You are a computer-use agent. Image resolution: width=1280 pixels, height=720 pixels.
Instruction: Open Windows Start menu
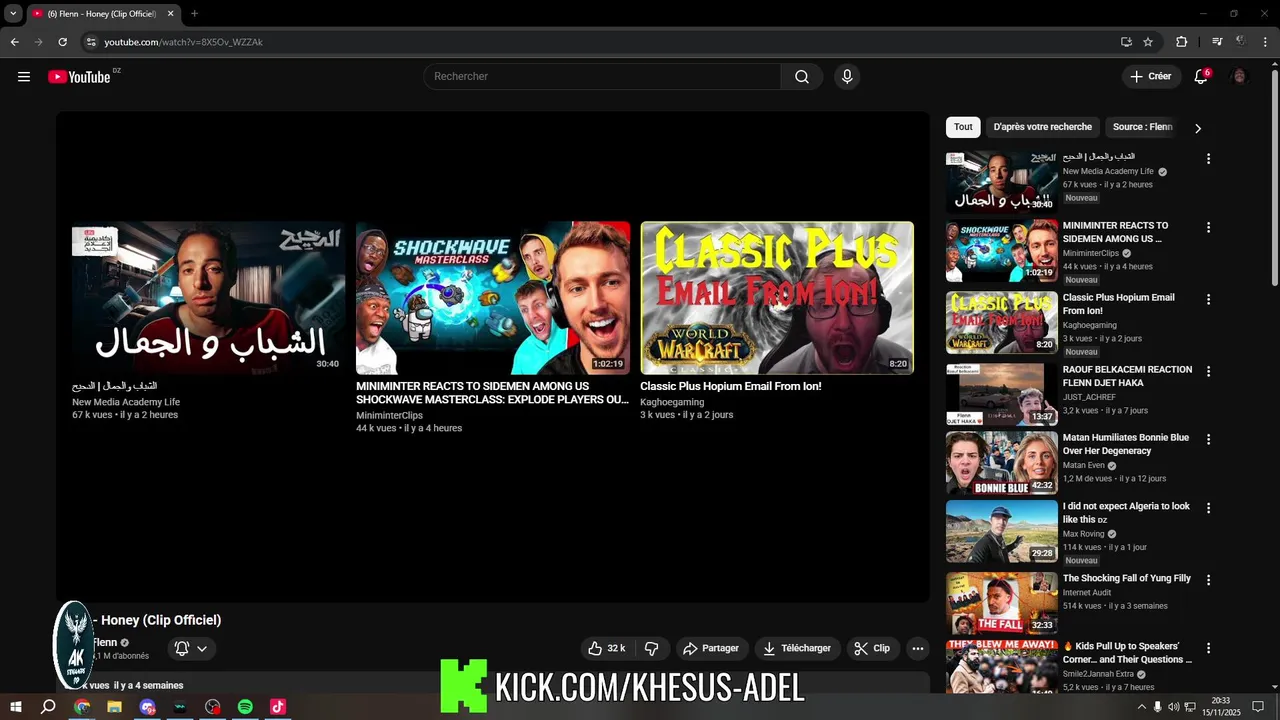click(16, 707)
